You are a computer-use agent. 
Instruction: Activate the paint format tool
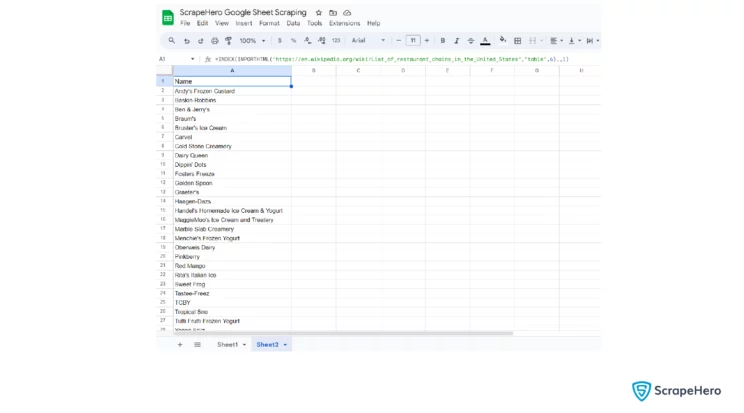pyautogui.click(x=229, y=41)
